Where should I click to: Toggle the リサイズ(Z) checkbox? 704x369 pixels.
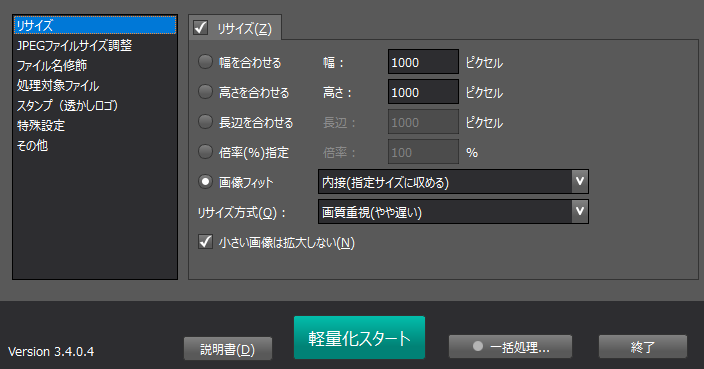[x=200, y=28]
